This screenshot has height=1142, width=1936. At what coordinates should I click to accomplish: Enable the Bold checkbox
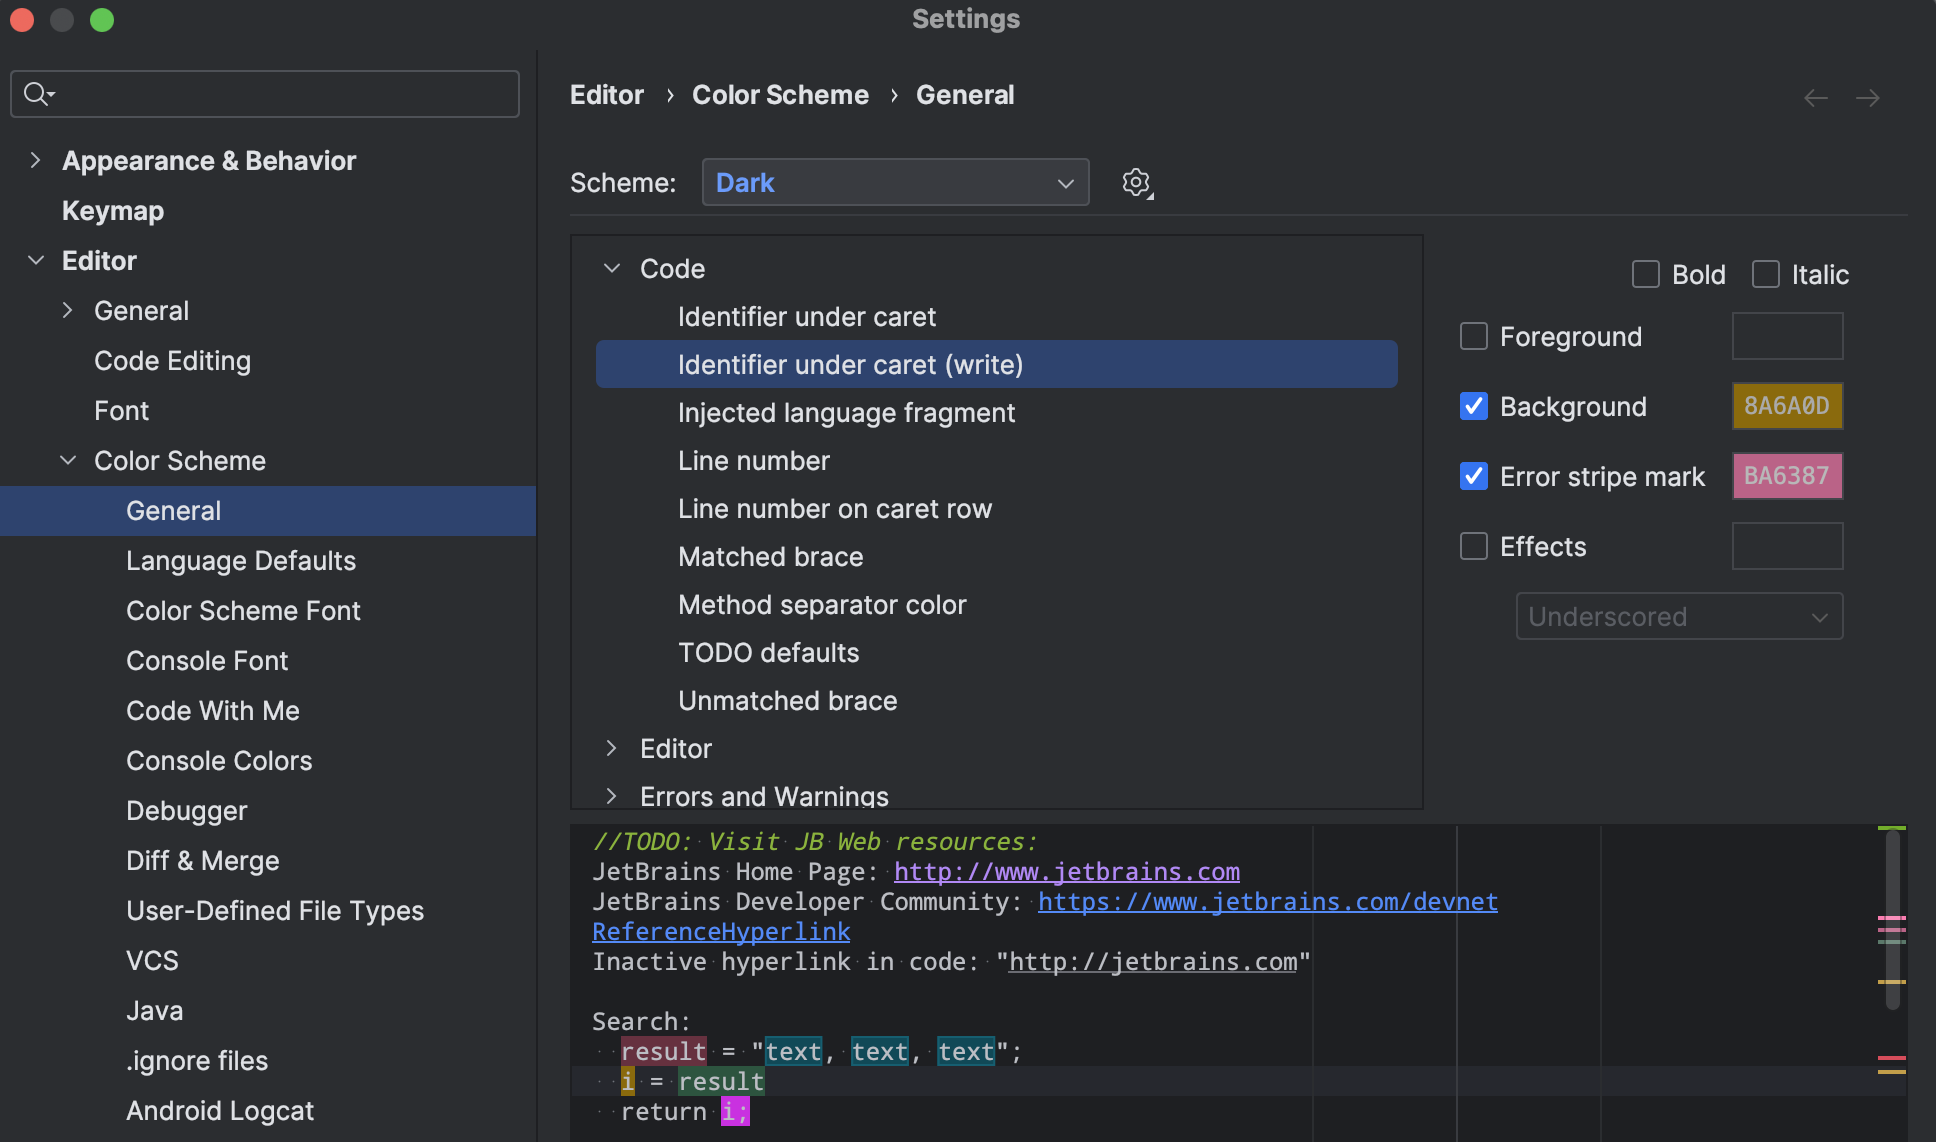pyautogui.click(x=1645, y=274)
